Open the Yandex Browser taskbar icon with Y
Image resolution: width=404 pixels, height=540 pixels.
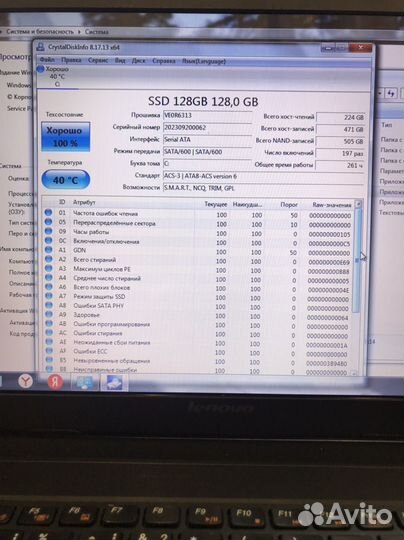pyautogui.click(x=25, y=381)
